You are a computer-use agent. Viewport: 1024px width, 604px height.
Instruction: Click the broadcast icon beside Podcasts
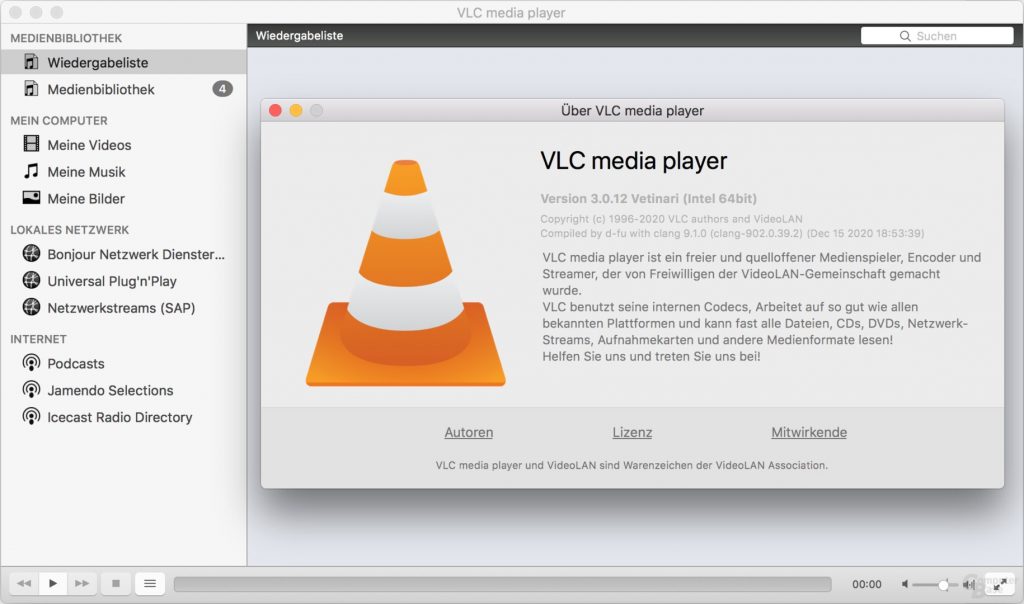click(31, 363)
